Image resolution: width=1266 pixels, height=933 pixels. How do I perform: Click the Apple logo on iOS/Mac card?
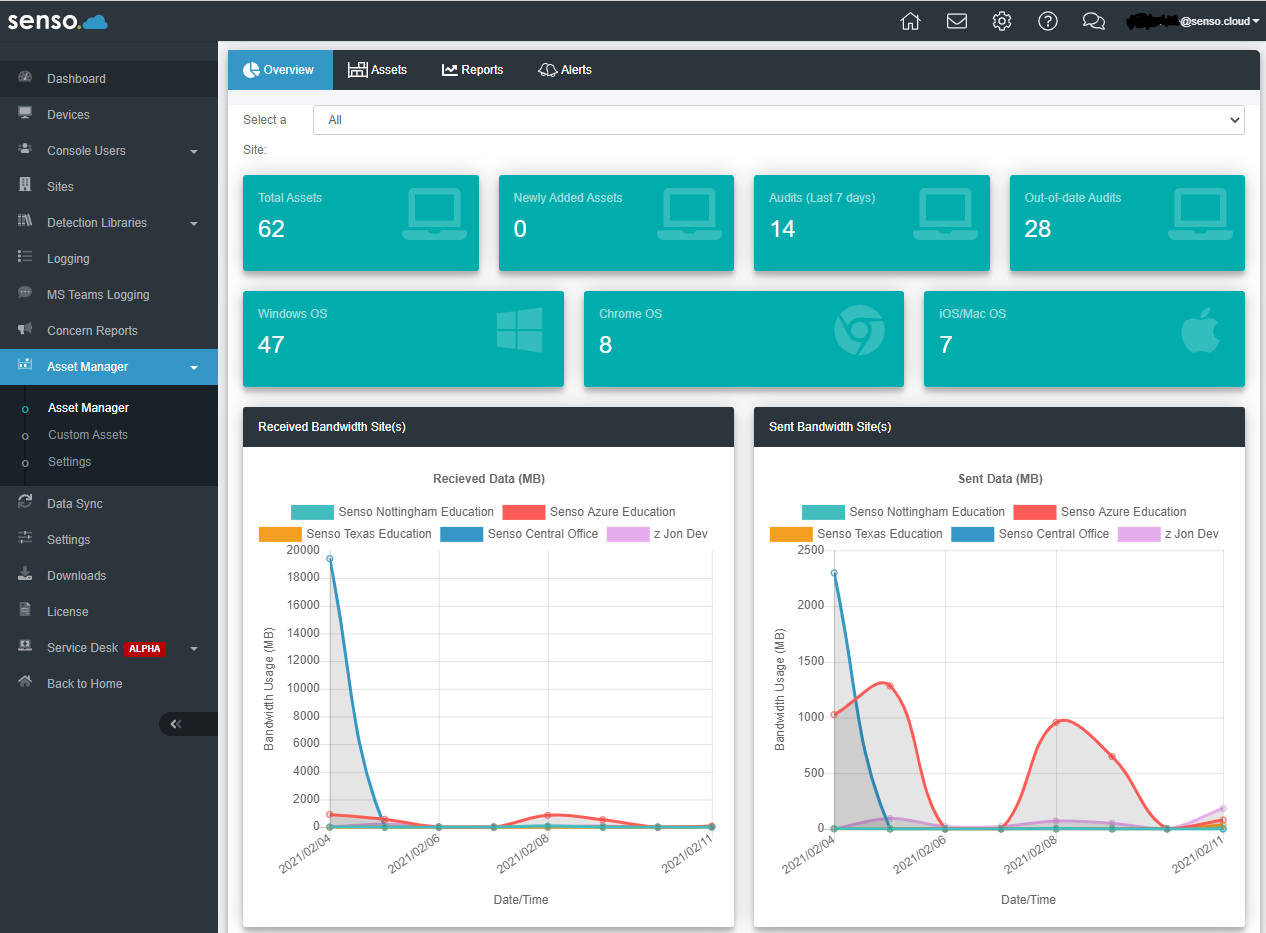click(x=1201, y=330)
